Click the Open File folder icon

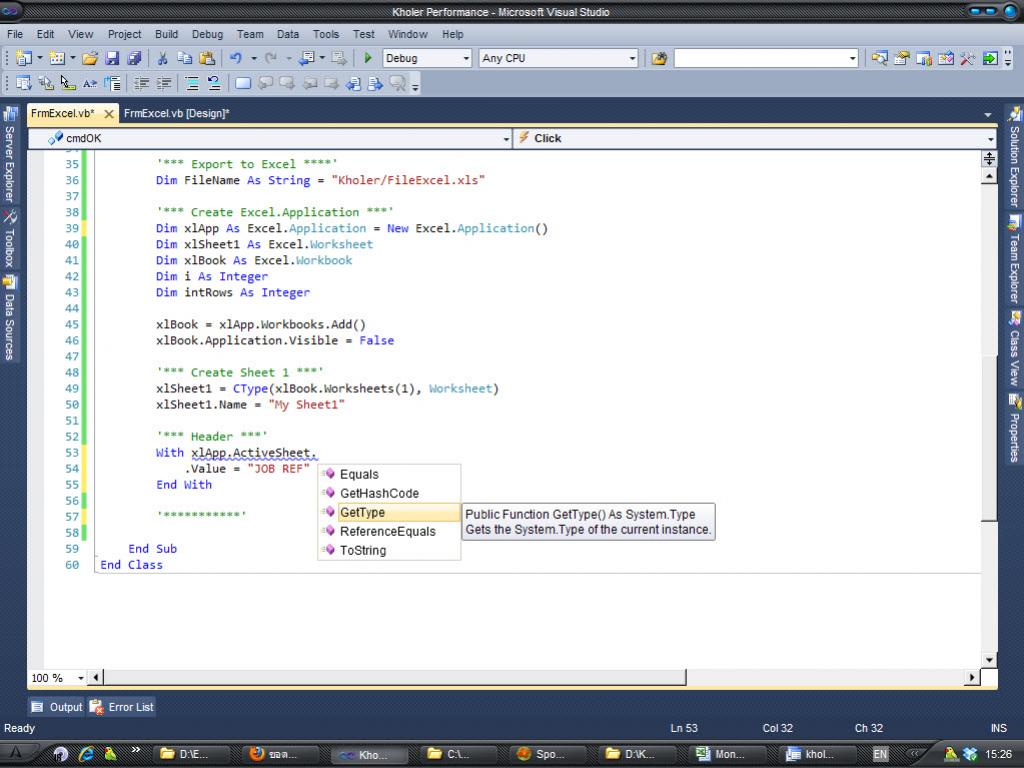(x=90, y=58)
